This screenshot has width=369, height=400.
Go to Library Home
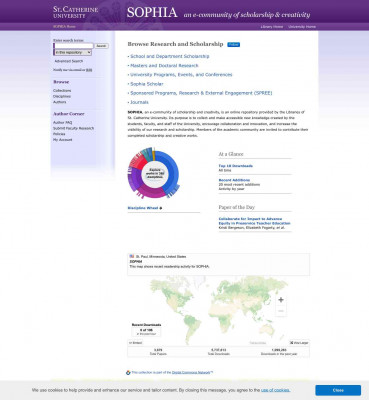tap(272, 27)
